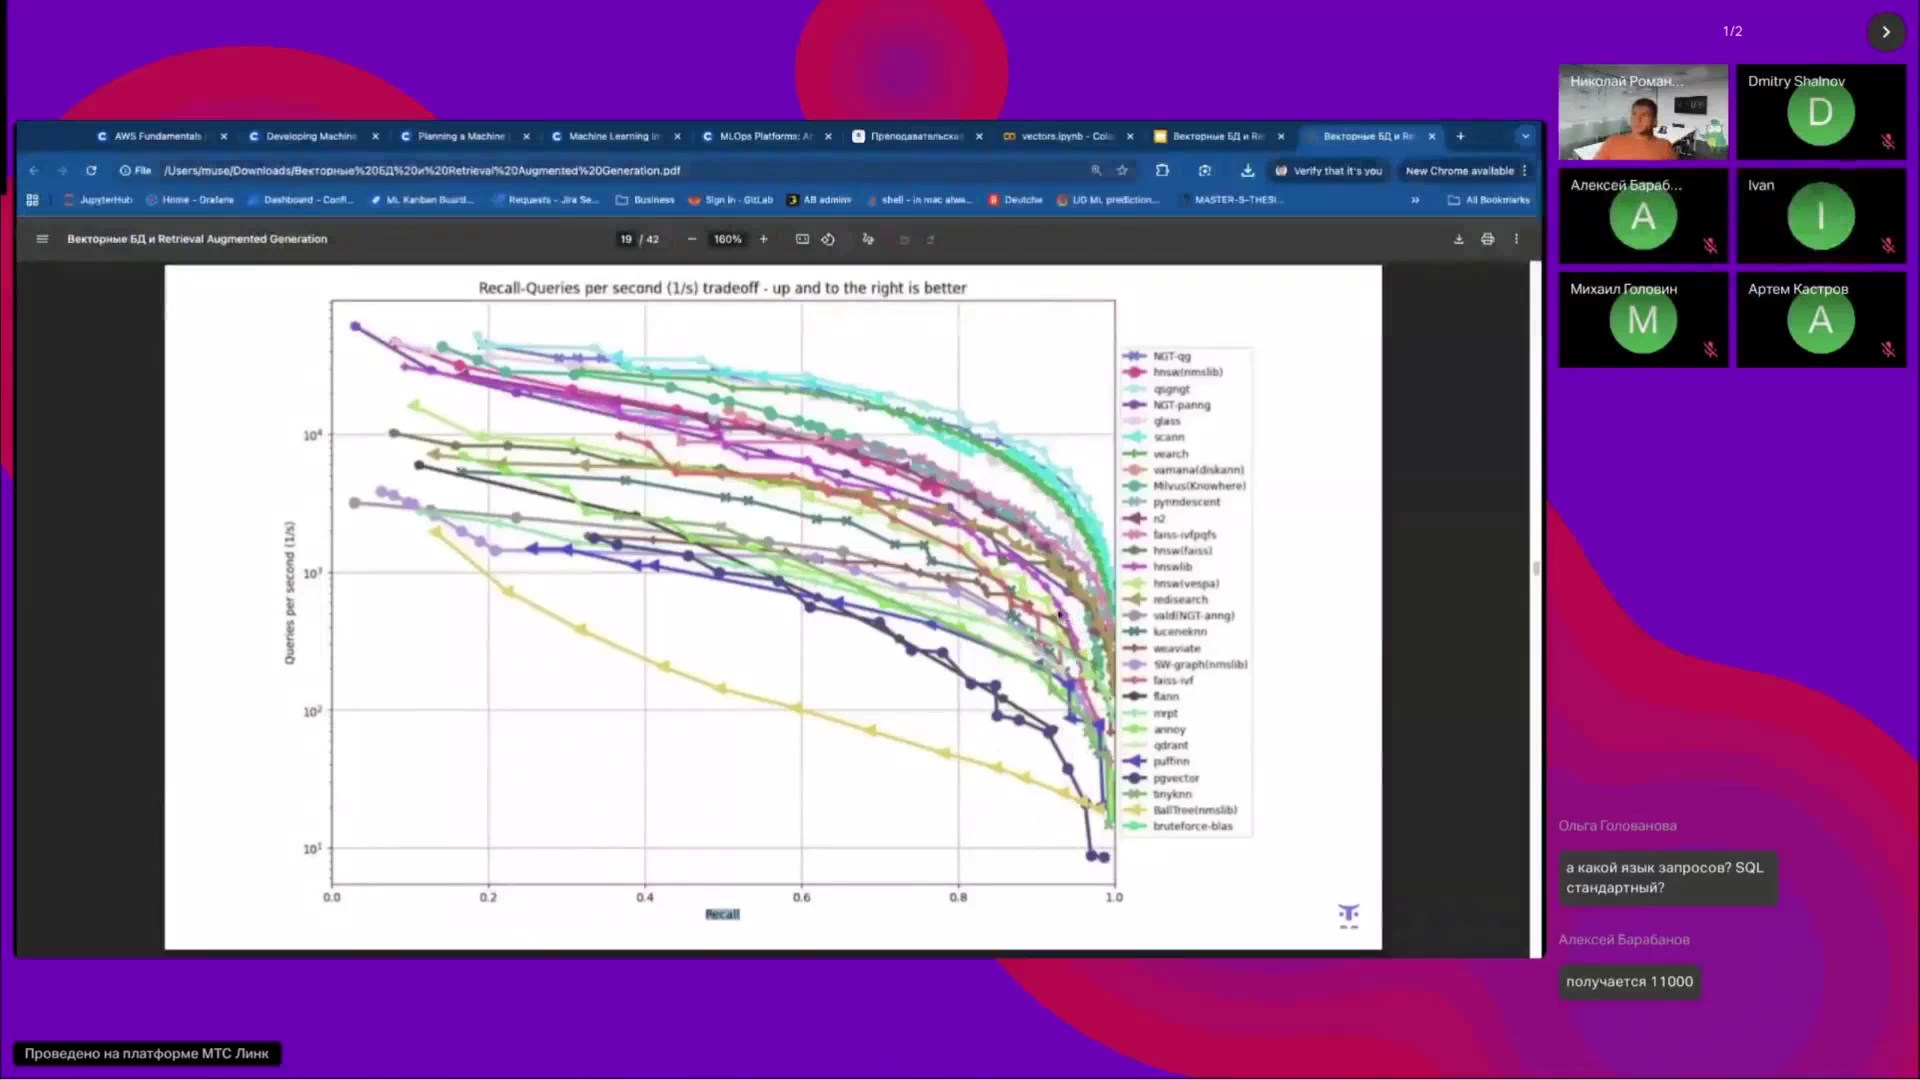
Task: Bookmark this page with star icon
Action: [1123, 170]
